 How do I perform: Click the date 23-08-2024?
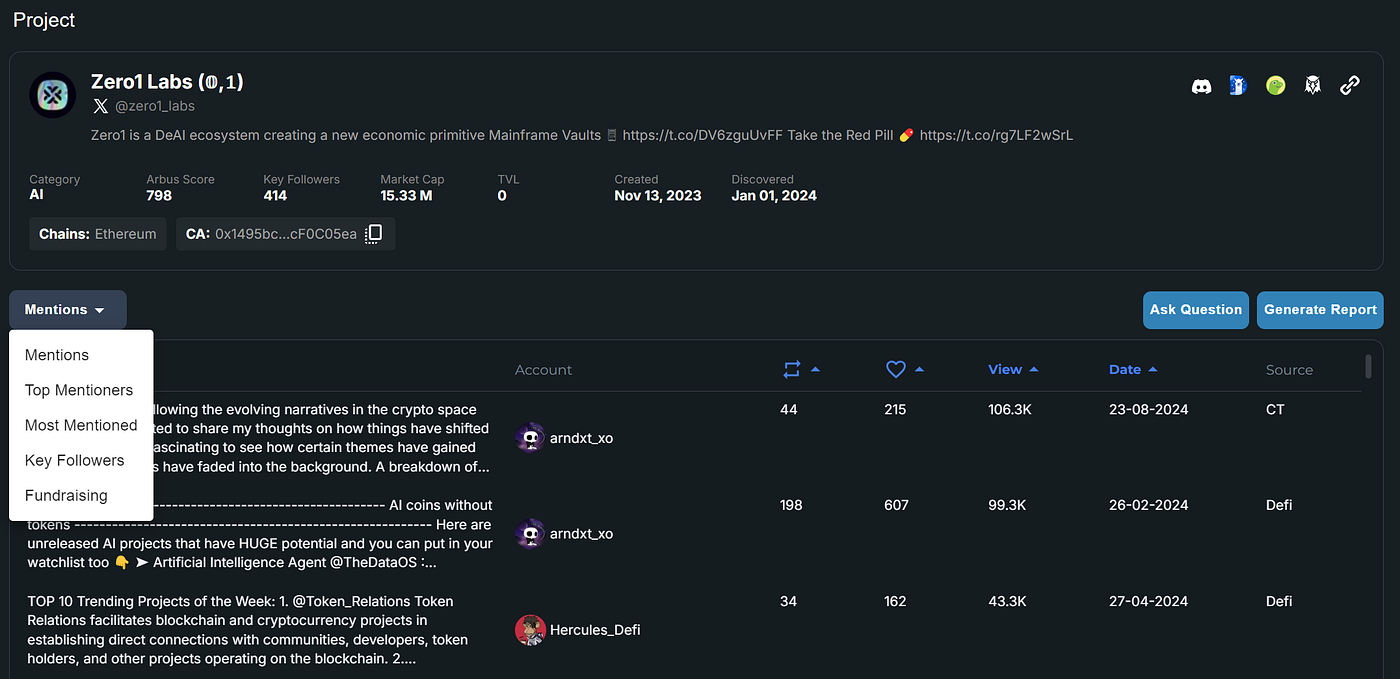tap(1148, 409)
